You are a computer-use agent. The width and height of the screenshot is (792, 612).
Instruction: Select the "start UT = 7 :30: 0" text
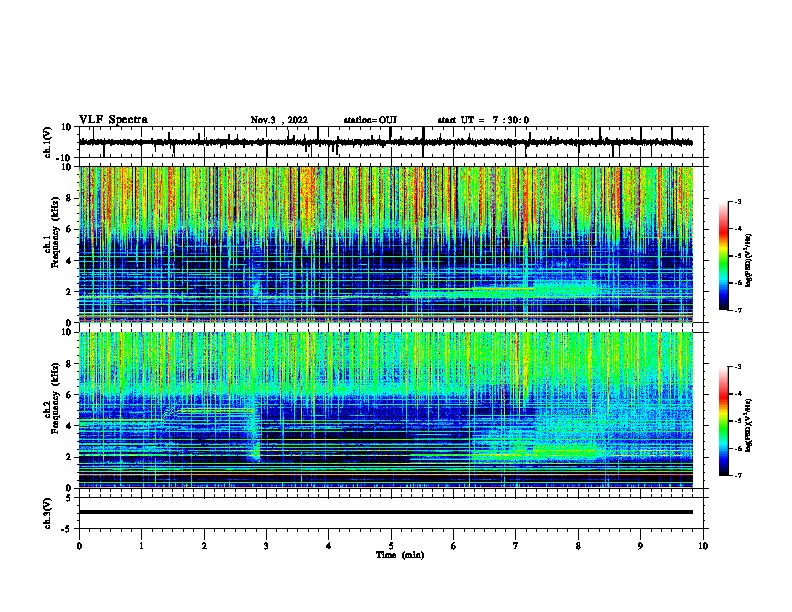pyautogui.click(x=483, y=120)
